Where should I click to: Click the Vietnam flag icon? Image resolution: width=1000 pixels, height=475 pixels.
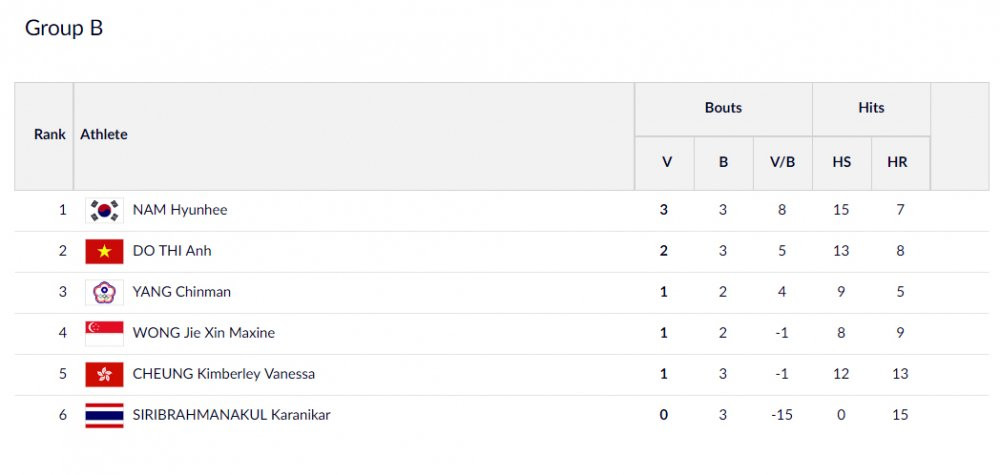click(104, 251)
